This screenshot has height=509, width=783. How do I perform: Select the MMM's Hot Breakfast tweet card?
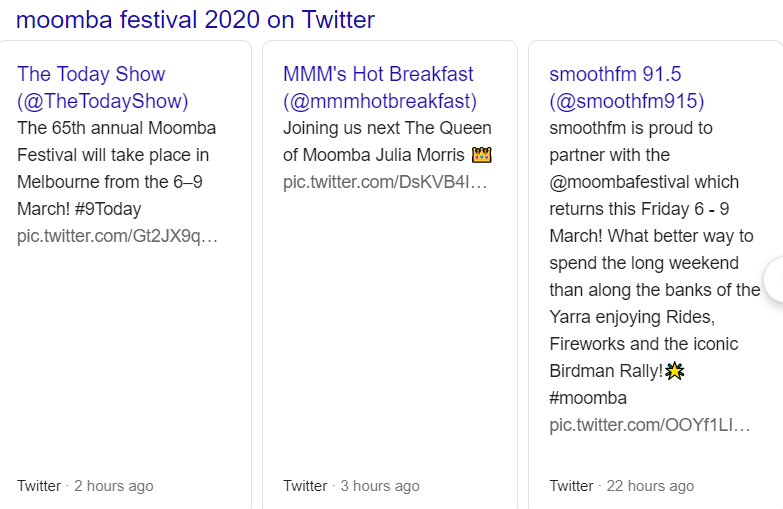click(x=390, y=275)
